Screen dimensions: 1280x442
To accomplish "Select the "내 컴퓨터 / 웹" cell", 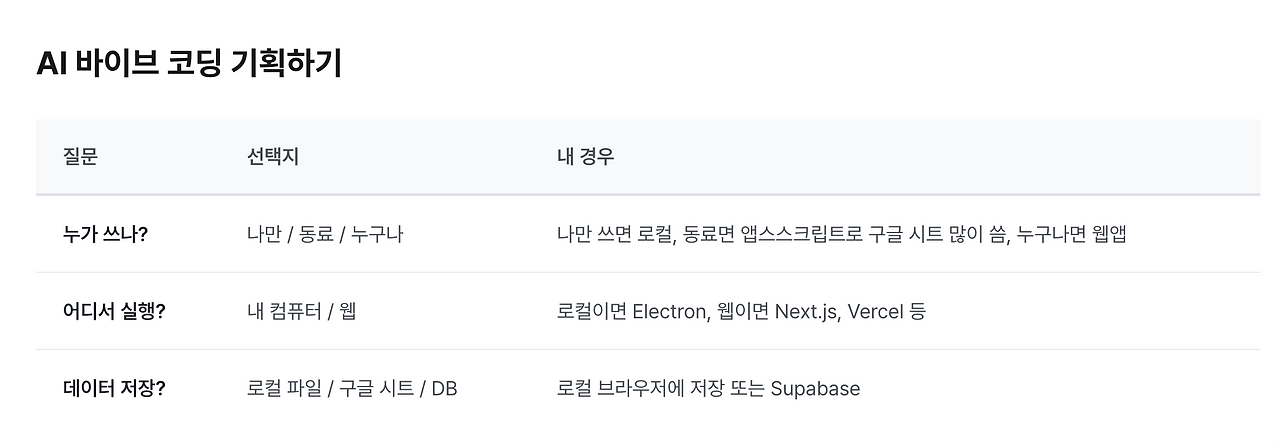I will point(301,311).
